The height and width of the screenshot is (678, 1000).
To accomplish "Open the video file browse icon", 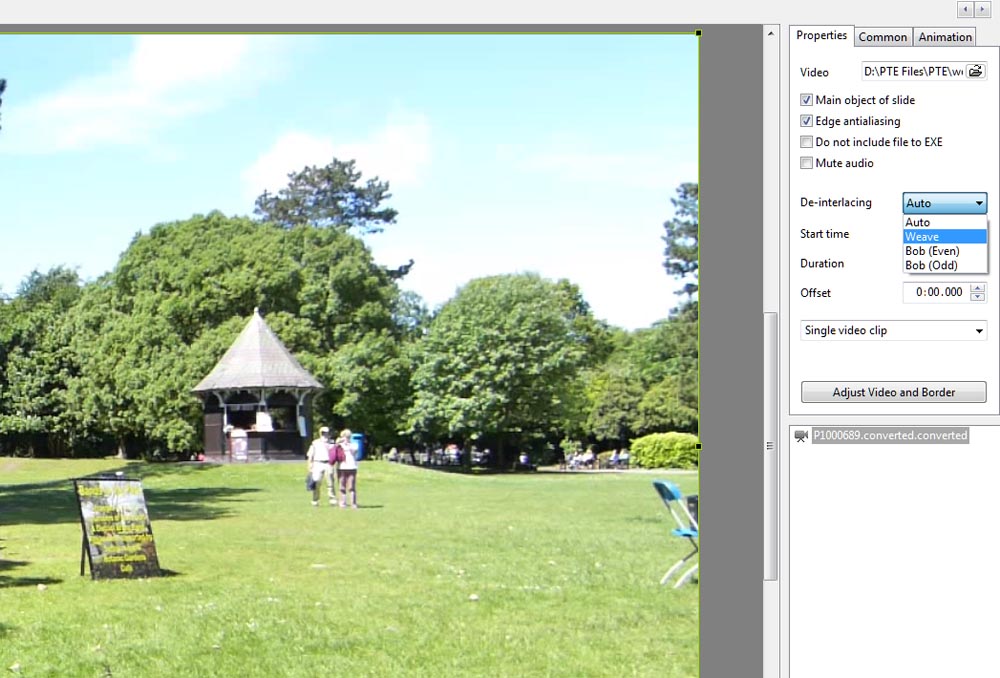I will (x=976, y=71).
